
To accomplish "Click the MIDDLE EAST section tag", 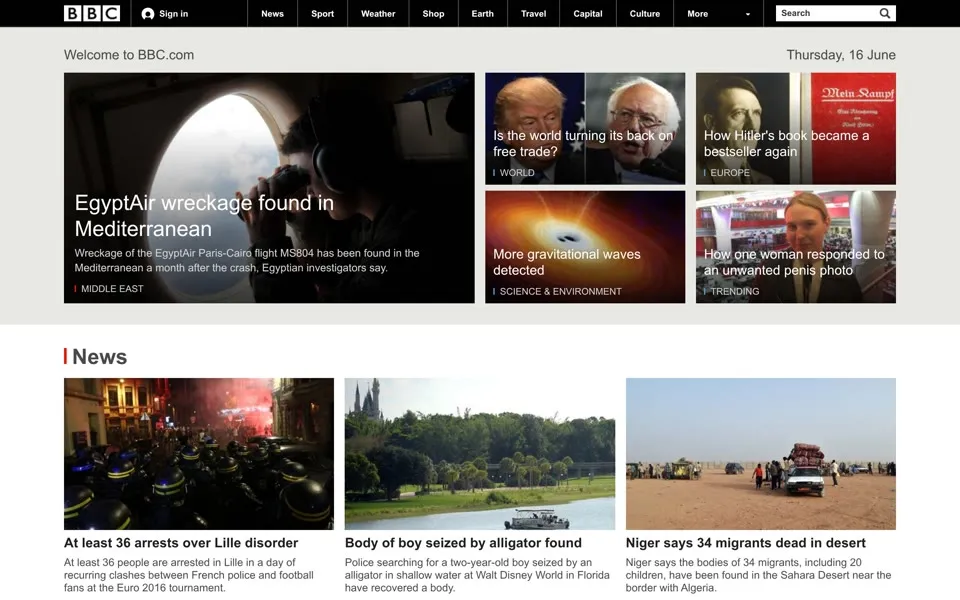I will (112, 288).
